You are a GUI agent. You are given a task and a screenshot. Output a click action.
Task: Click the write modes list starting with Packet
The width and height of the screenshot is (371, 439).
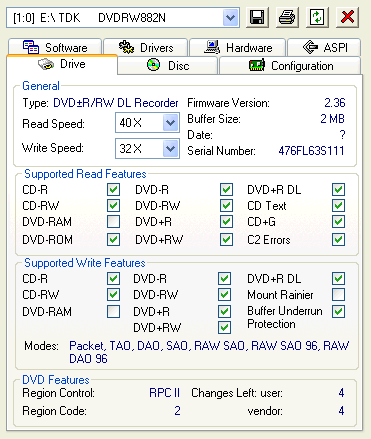click(x=209, y=352)
